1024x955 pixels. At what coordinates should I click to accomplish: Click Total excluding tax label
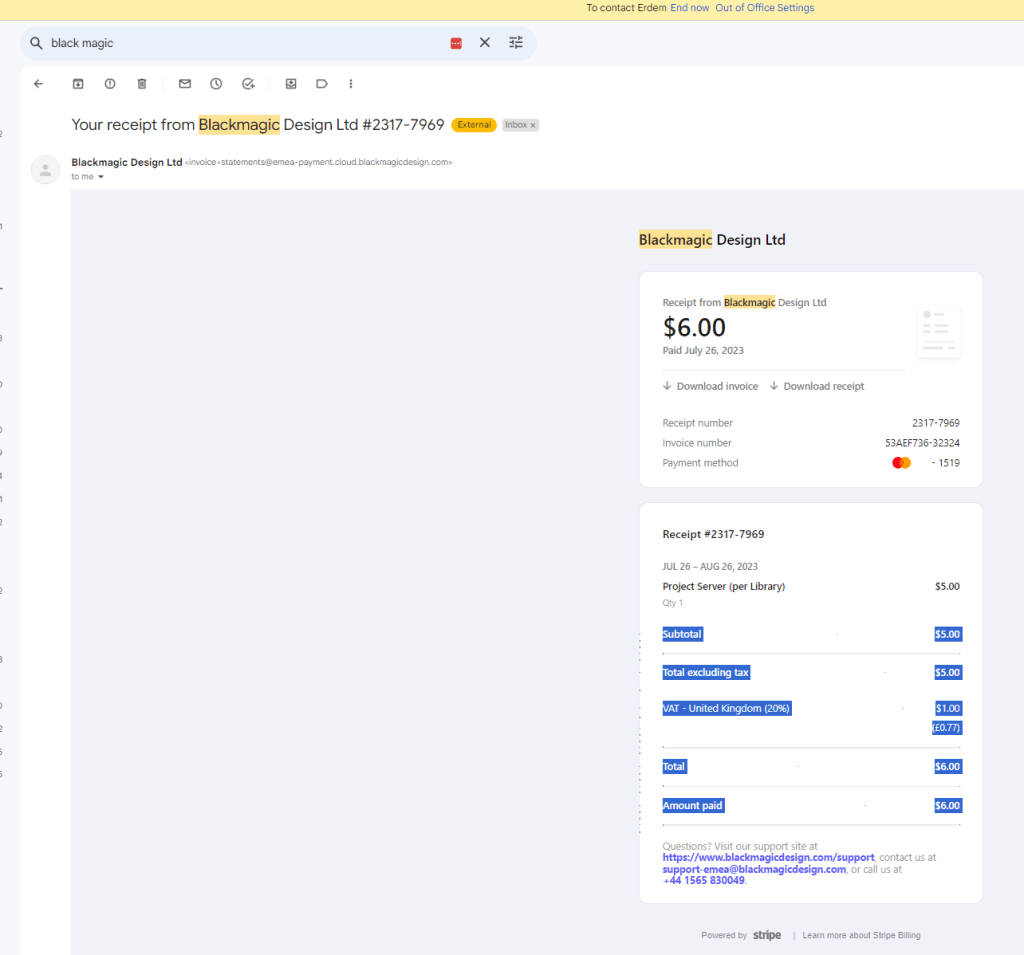click(x=706, y=672)
